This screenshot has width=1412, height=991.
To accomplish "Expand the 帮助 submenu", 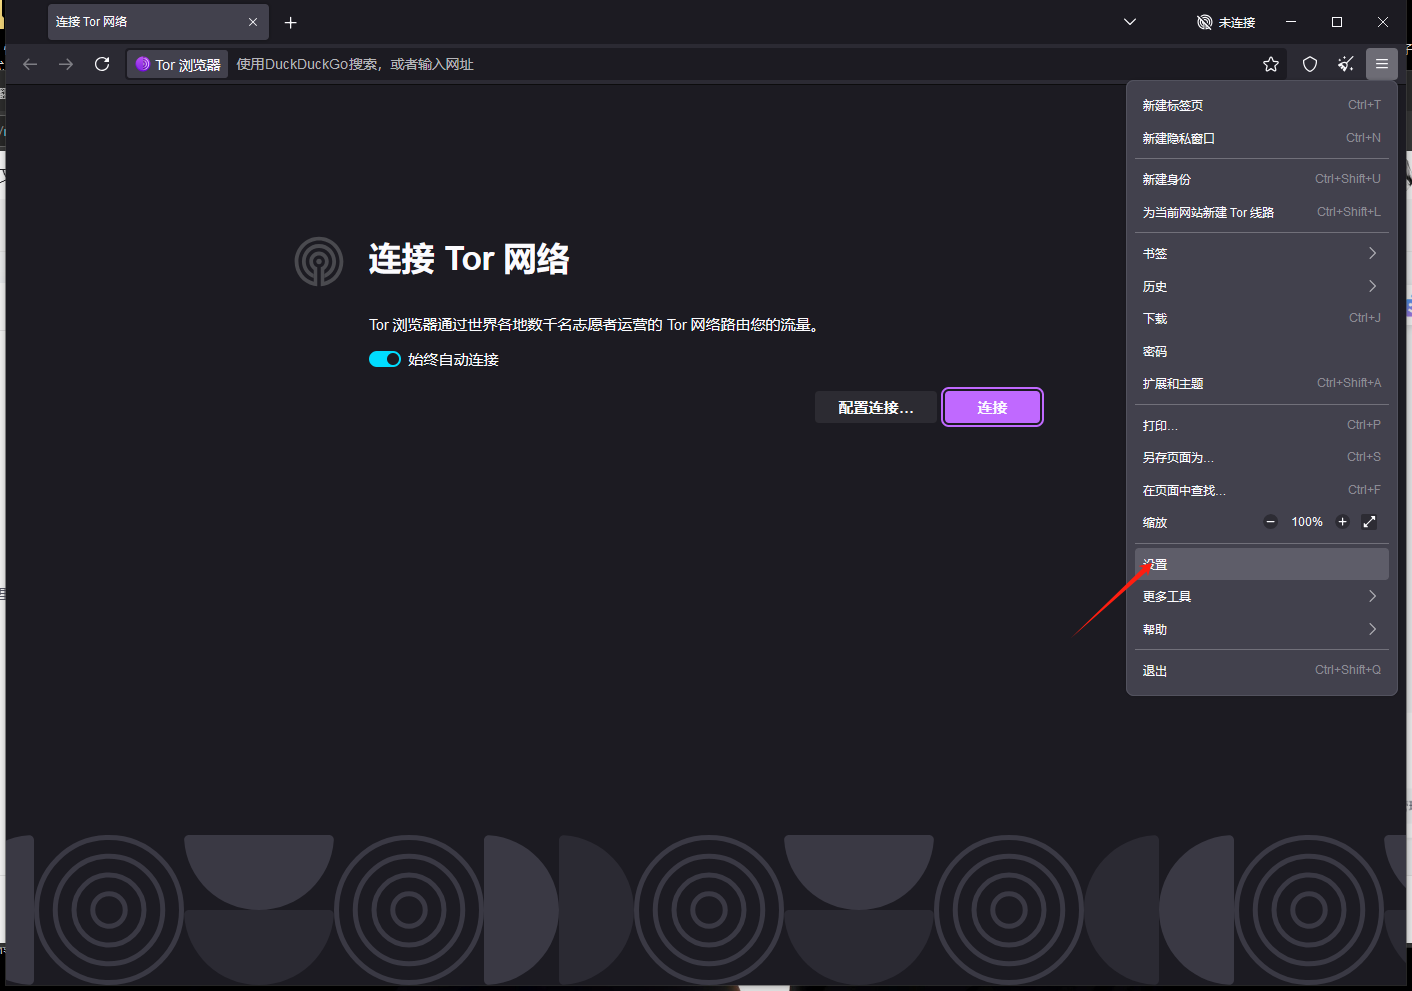I will tap(1262, 629).
